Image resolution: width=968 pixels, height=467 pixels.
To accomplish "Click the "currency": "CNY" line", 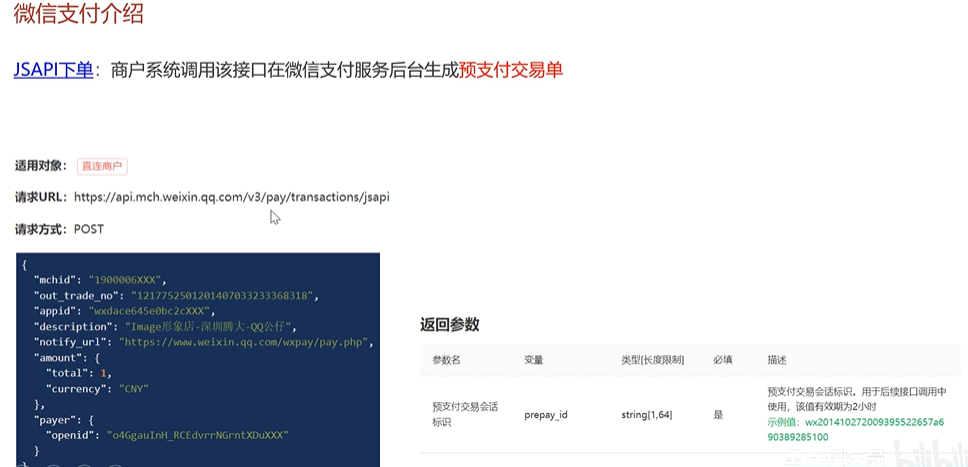I will [98, 389].
